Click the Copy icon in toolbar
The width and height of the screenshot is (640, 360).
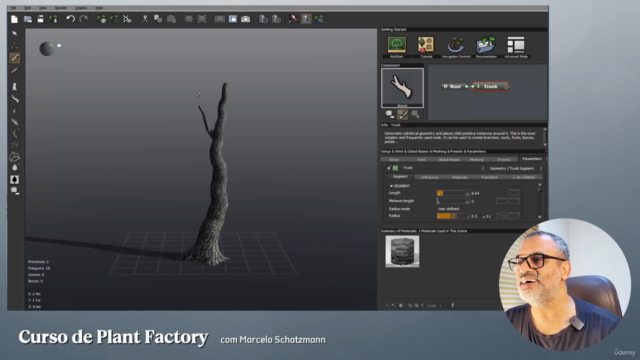158,19
